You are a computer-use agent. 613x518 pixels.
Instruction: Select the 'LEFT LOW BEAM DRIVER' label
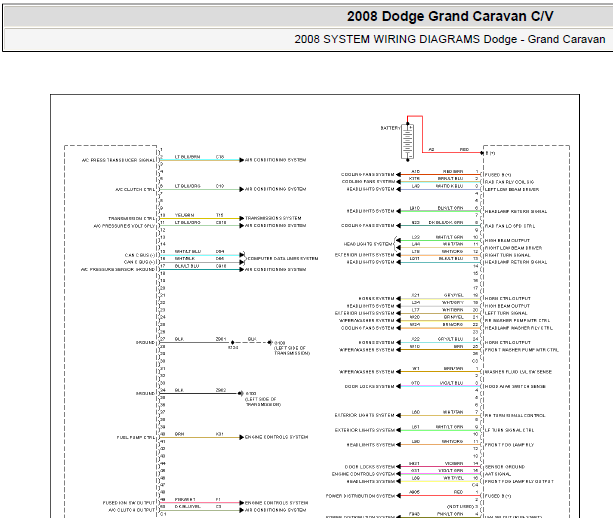pyautogui.click(x=512, y=190)
